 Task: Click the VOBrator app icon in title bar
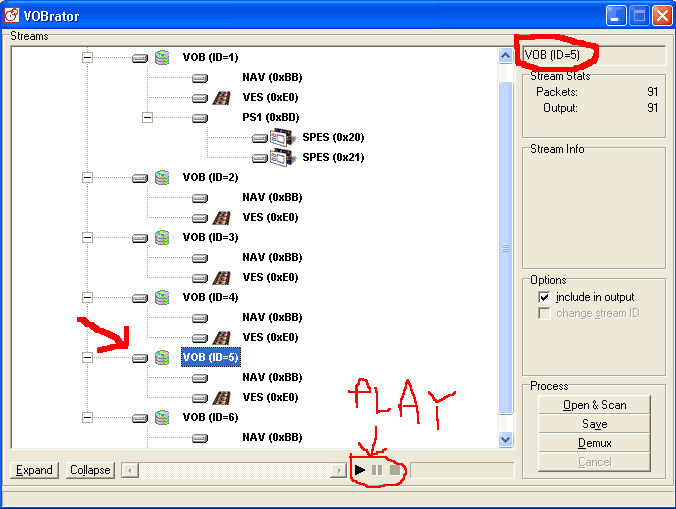[x=12, y=15]
